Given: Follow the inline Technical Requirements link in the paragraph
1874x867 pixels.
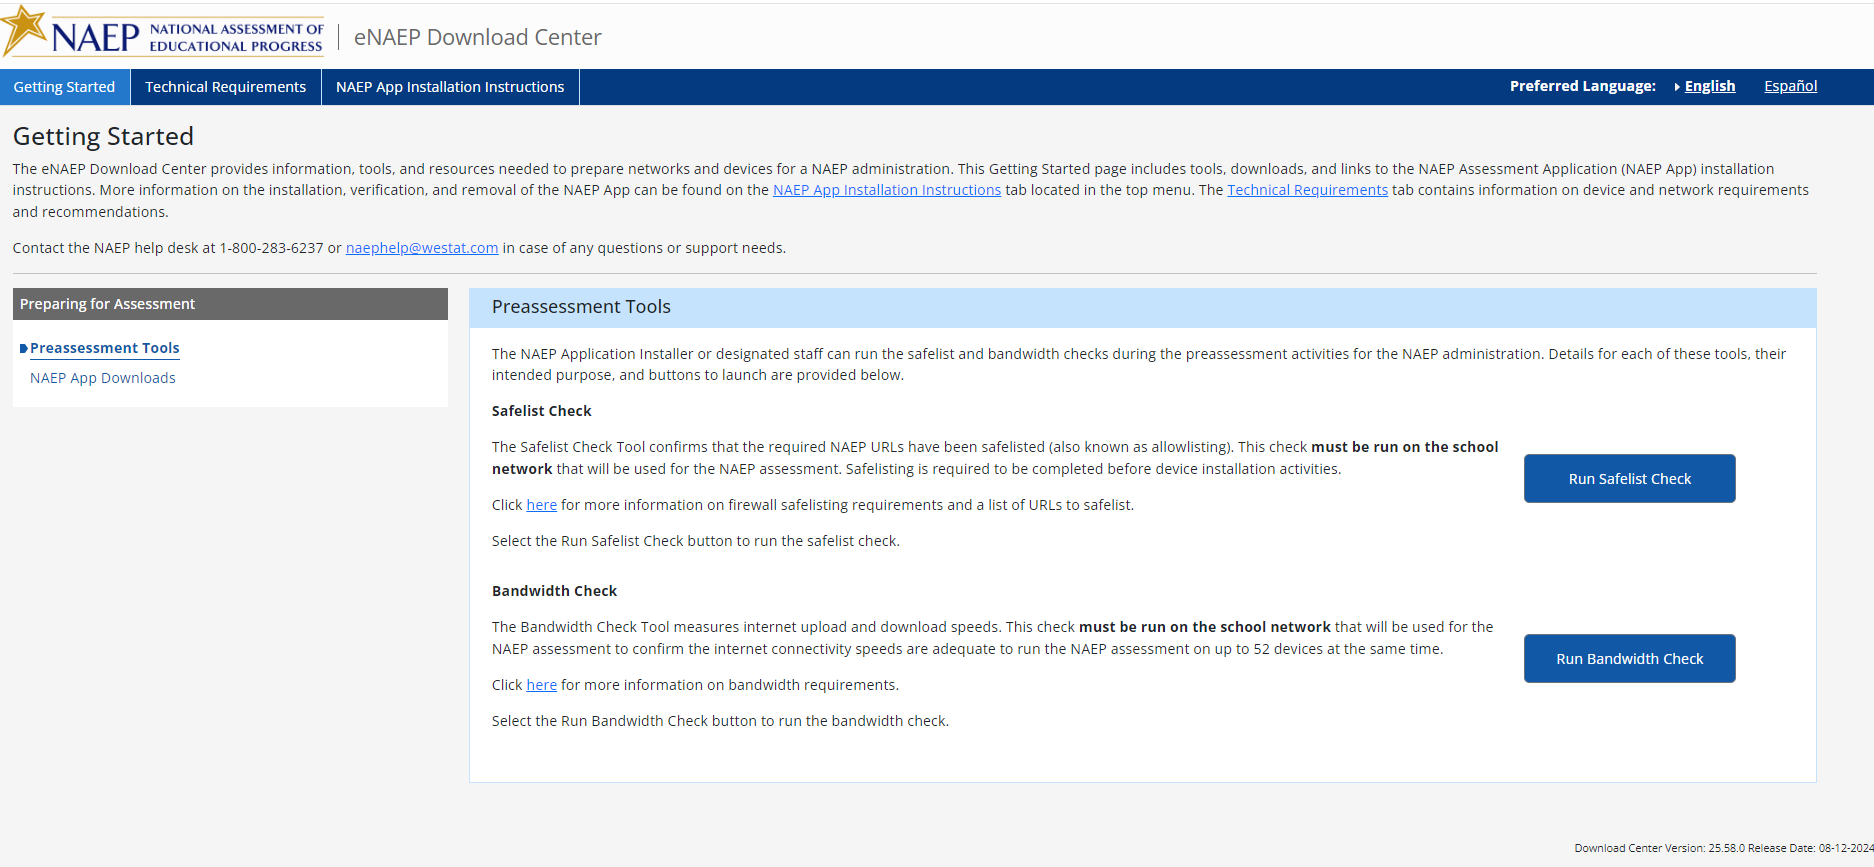Looking at the screenshot, I should pyautogui.click(x=1307, y=190).
